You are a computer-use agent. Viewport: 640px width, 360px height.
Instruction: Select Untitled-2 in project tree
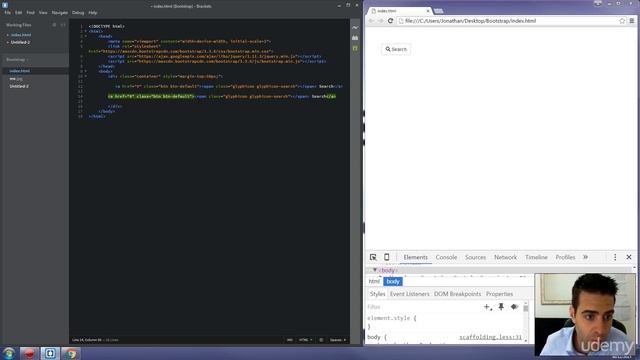pos(19,87)
